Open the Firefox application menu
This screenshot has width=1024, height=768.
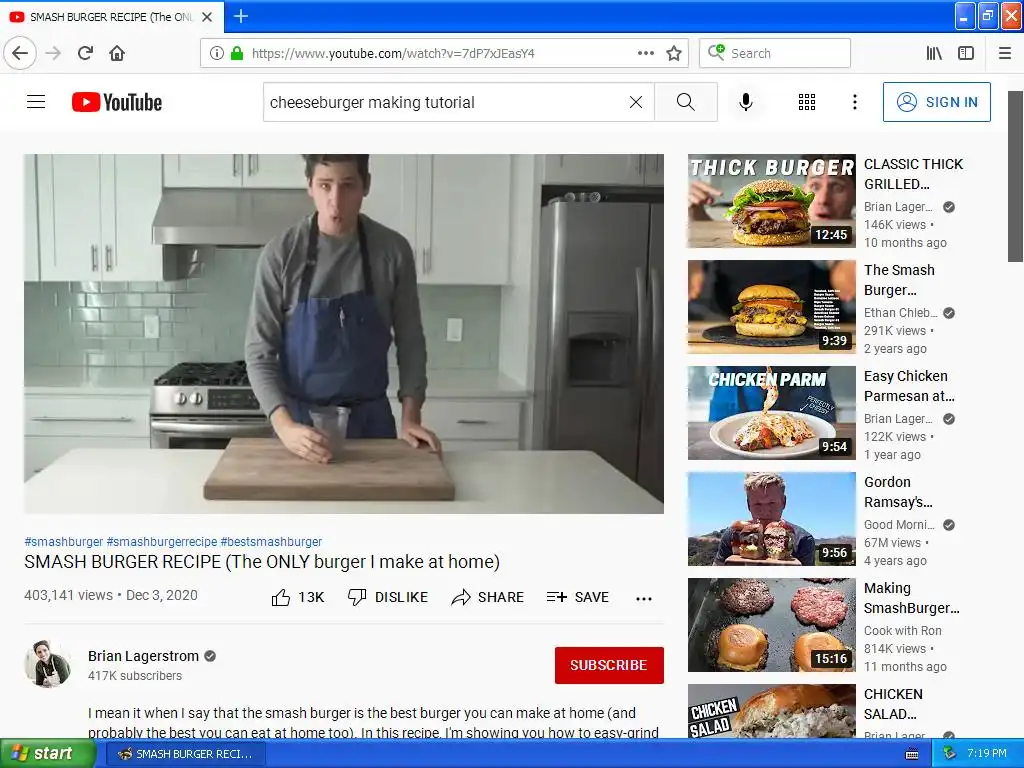click(x=1005, y=53)
